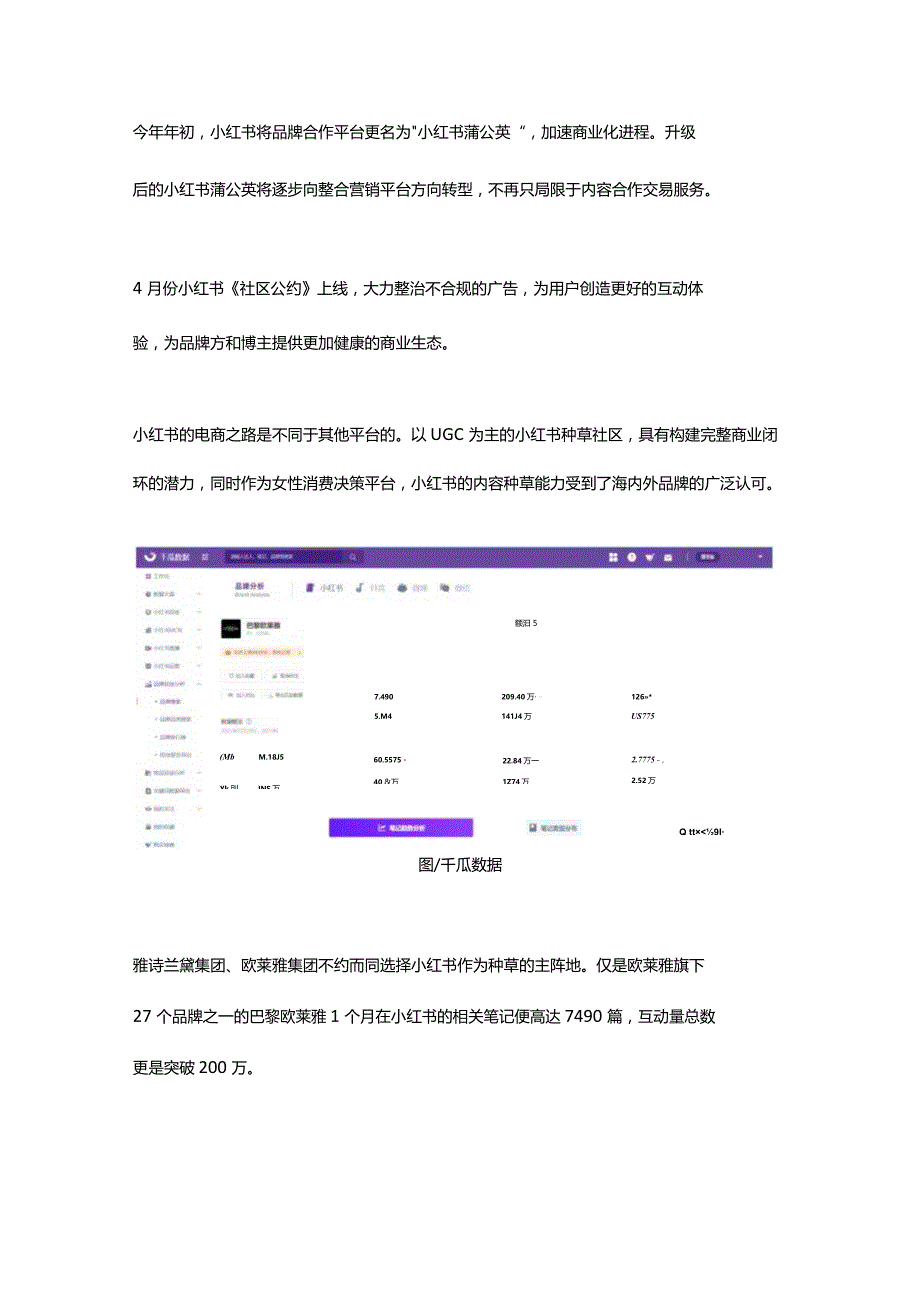Click the orange promotional banner on the brand card
This screenshot has height=1301, width=920.
point(263,652)
